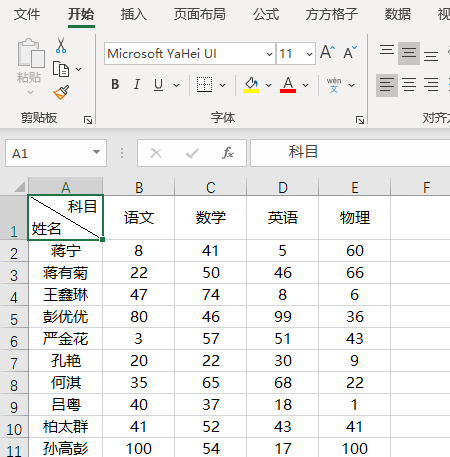This screenshot has width=450, height=457.
Task: Click the wén phonetic guide icon
Action: point(334,85)
